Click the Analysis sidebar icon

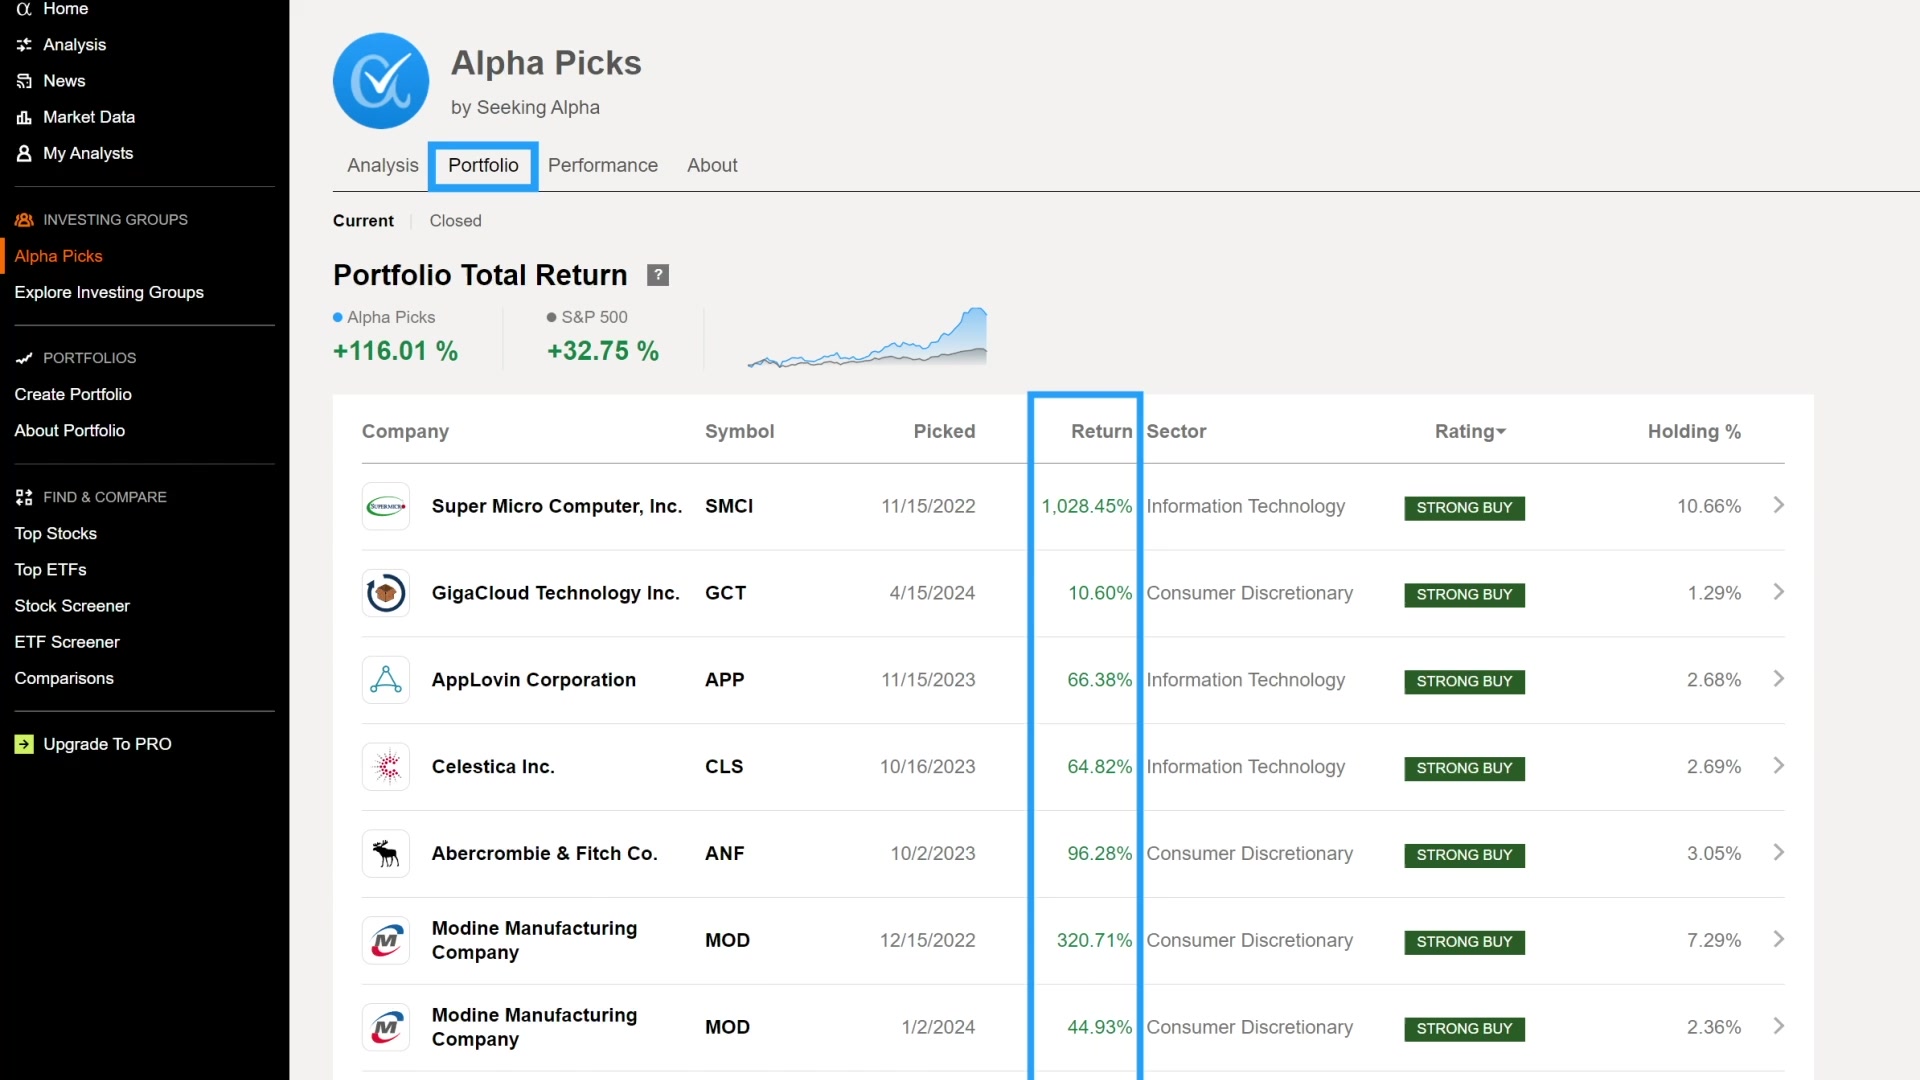click(24, 45)
